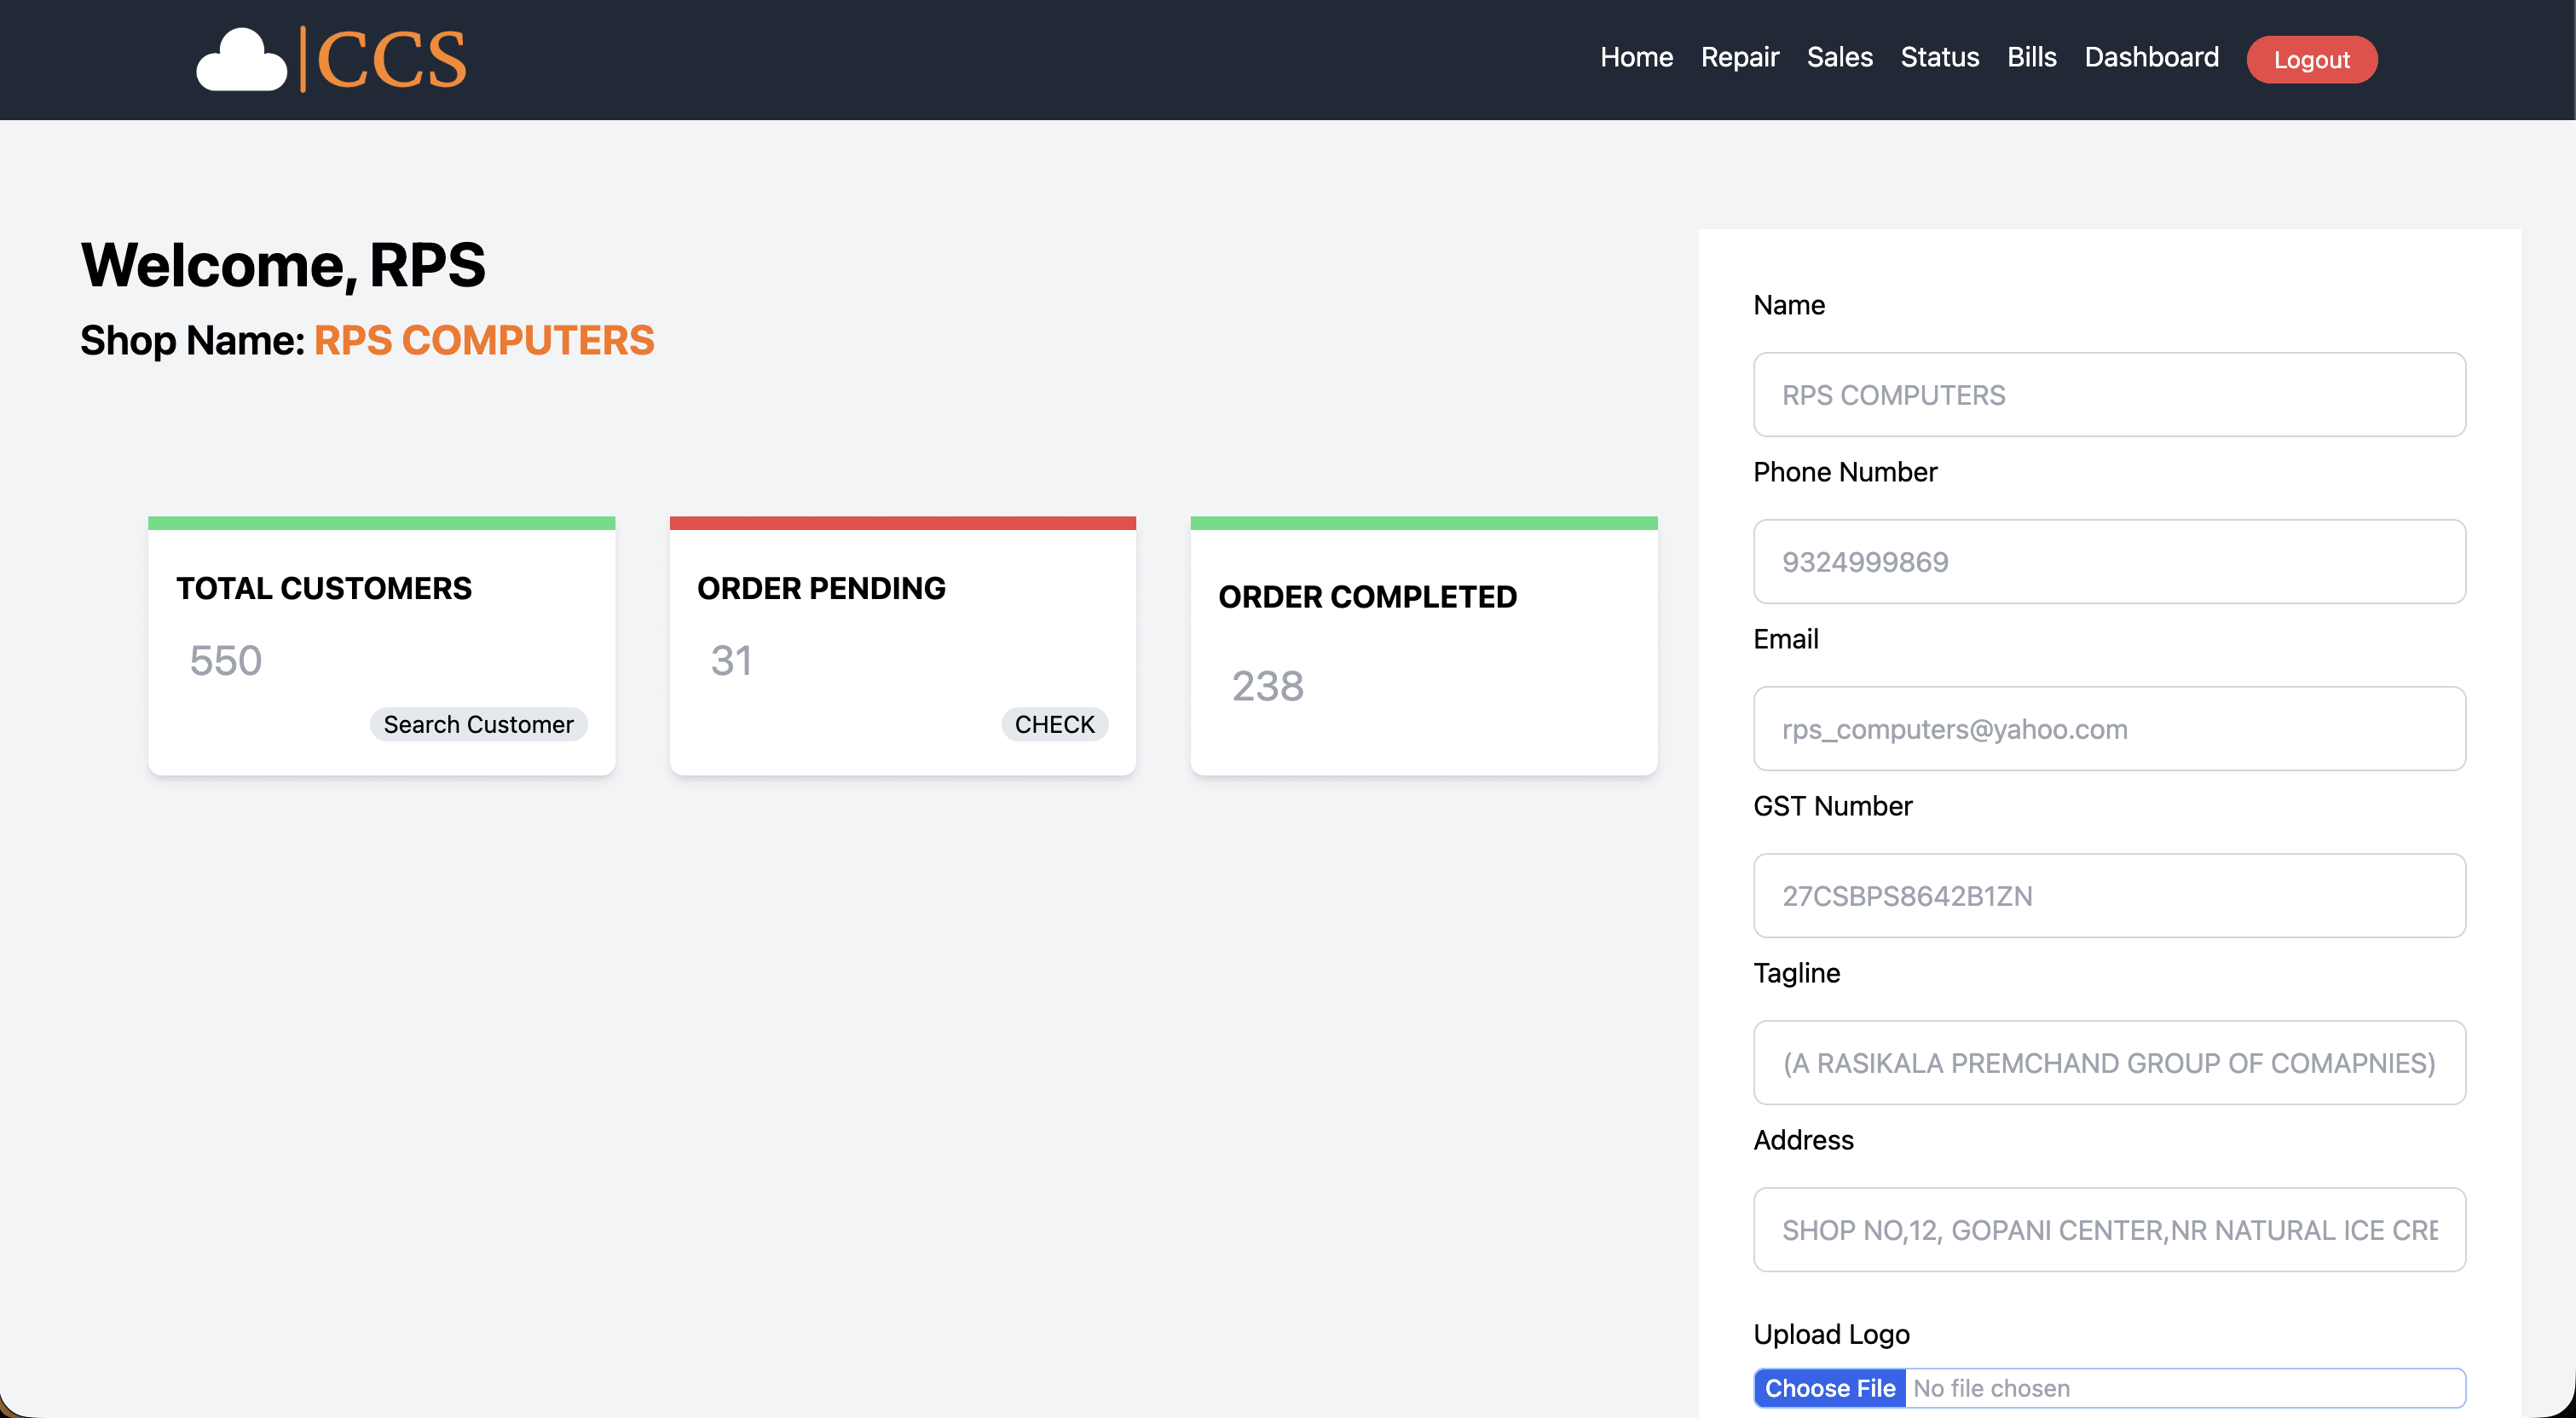Click the Search Customer button

(478, 724)
